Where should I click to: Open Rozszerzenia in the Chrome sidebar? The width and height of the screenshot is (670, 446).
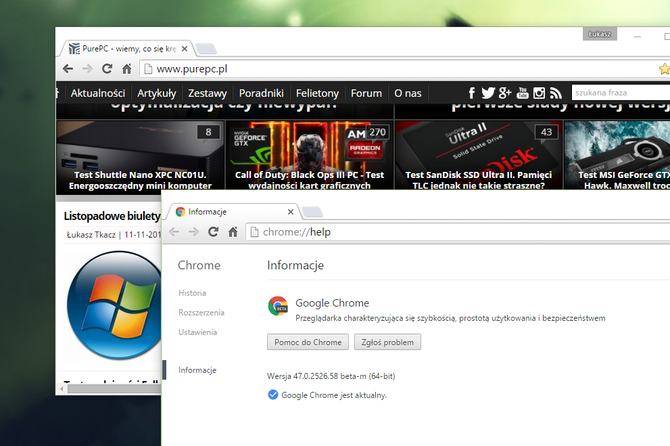coord(201,313)
